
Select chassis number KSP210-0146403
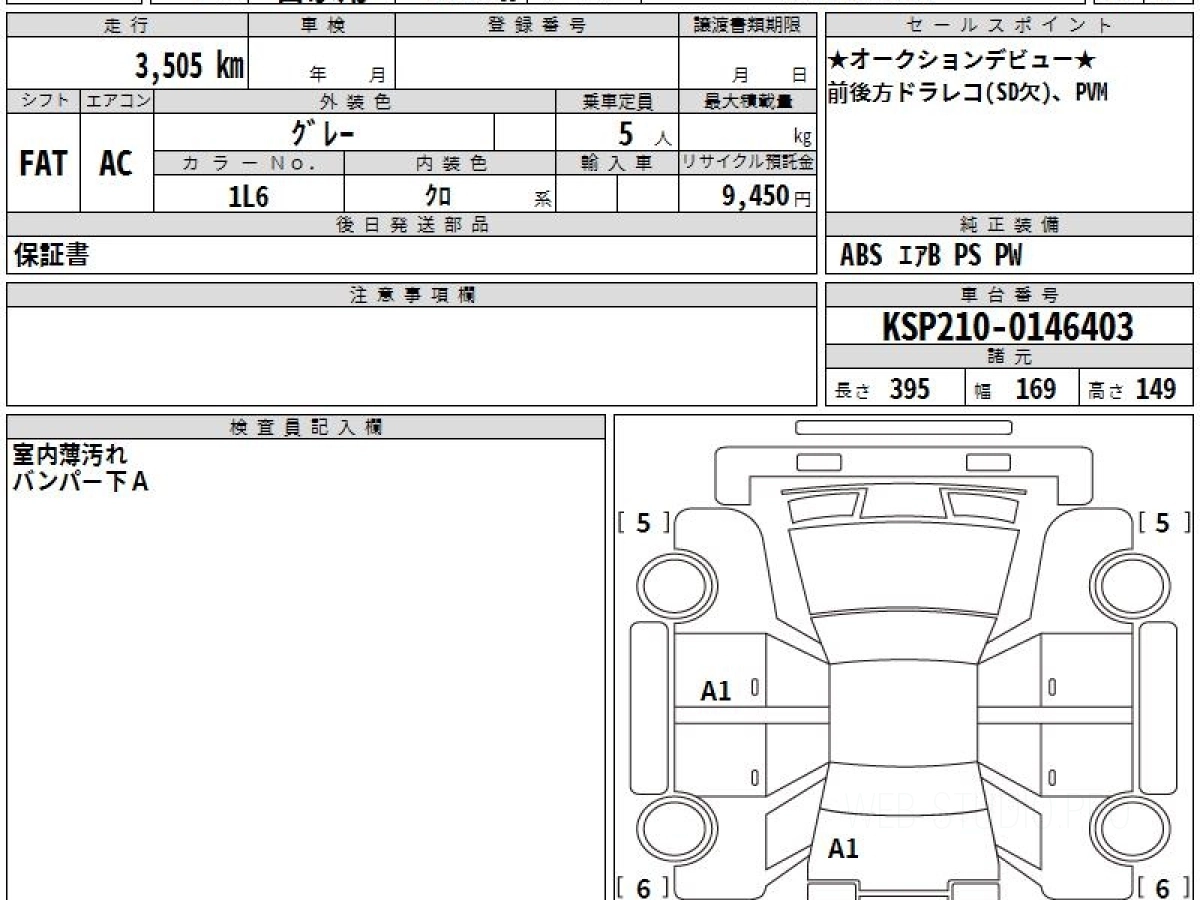tap(1008, 327)
